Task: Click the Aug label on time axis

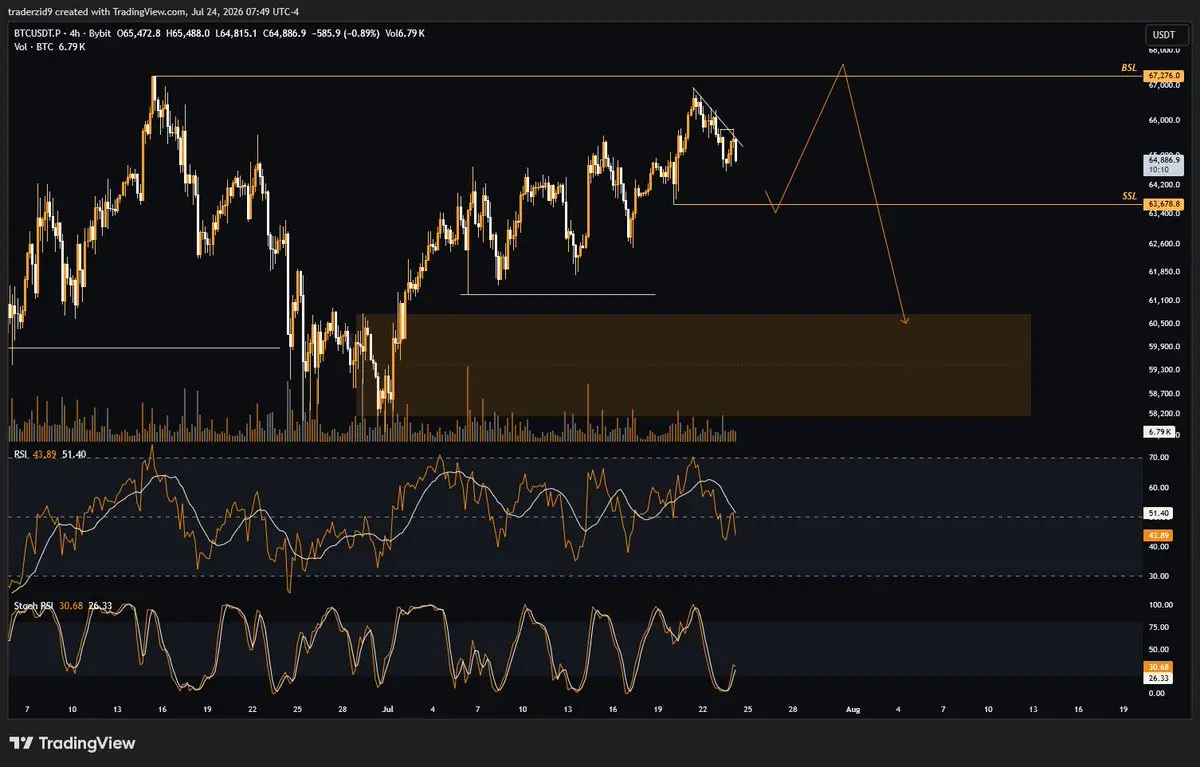Action: (x=852, y=709)
